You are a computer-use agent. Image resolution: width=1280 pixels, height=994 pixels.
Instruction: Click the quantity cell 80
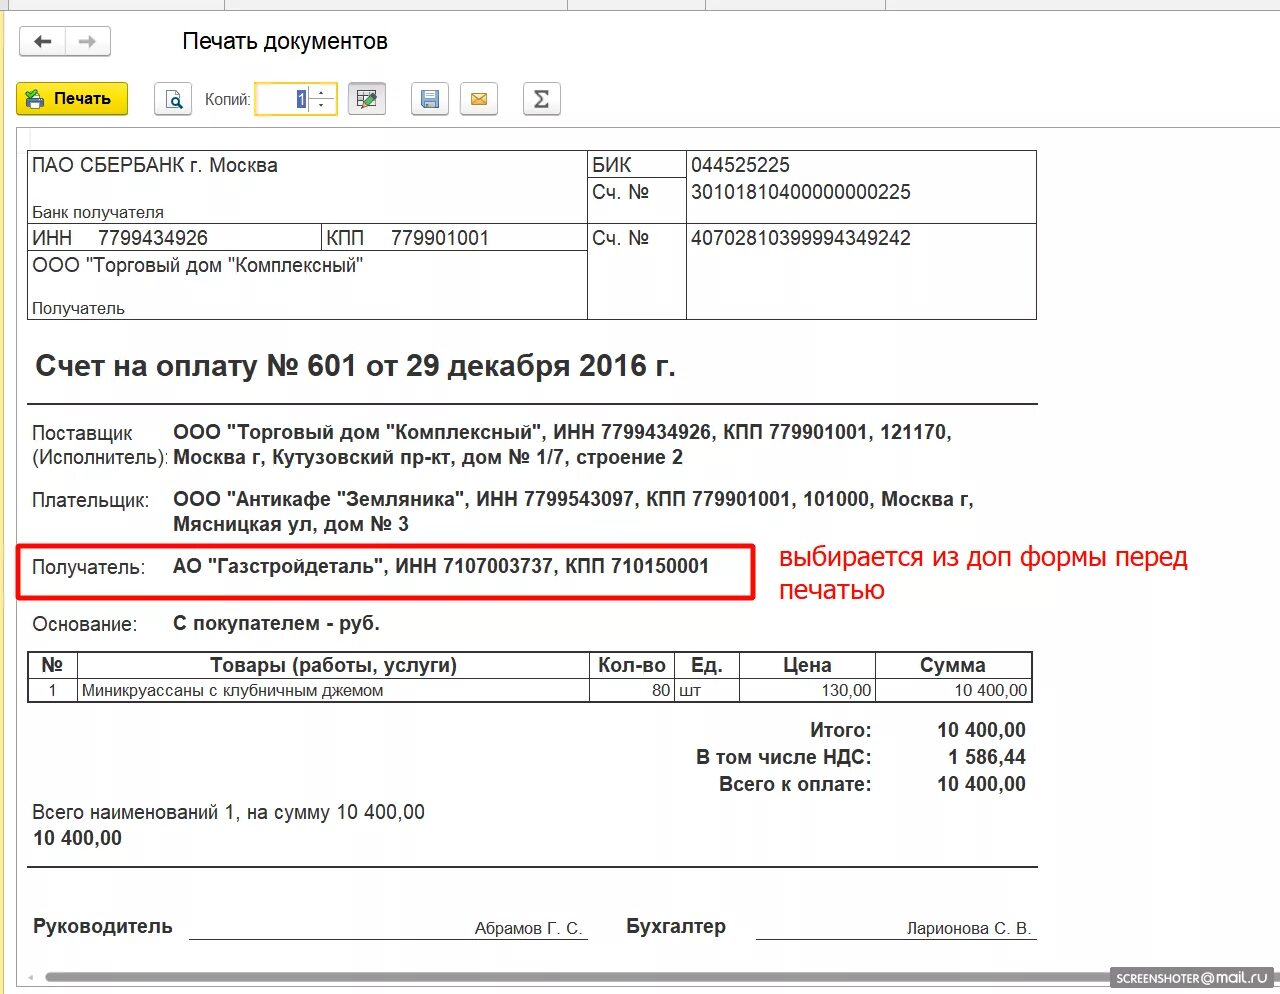click(632, 690)
